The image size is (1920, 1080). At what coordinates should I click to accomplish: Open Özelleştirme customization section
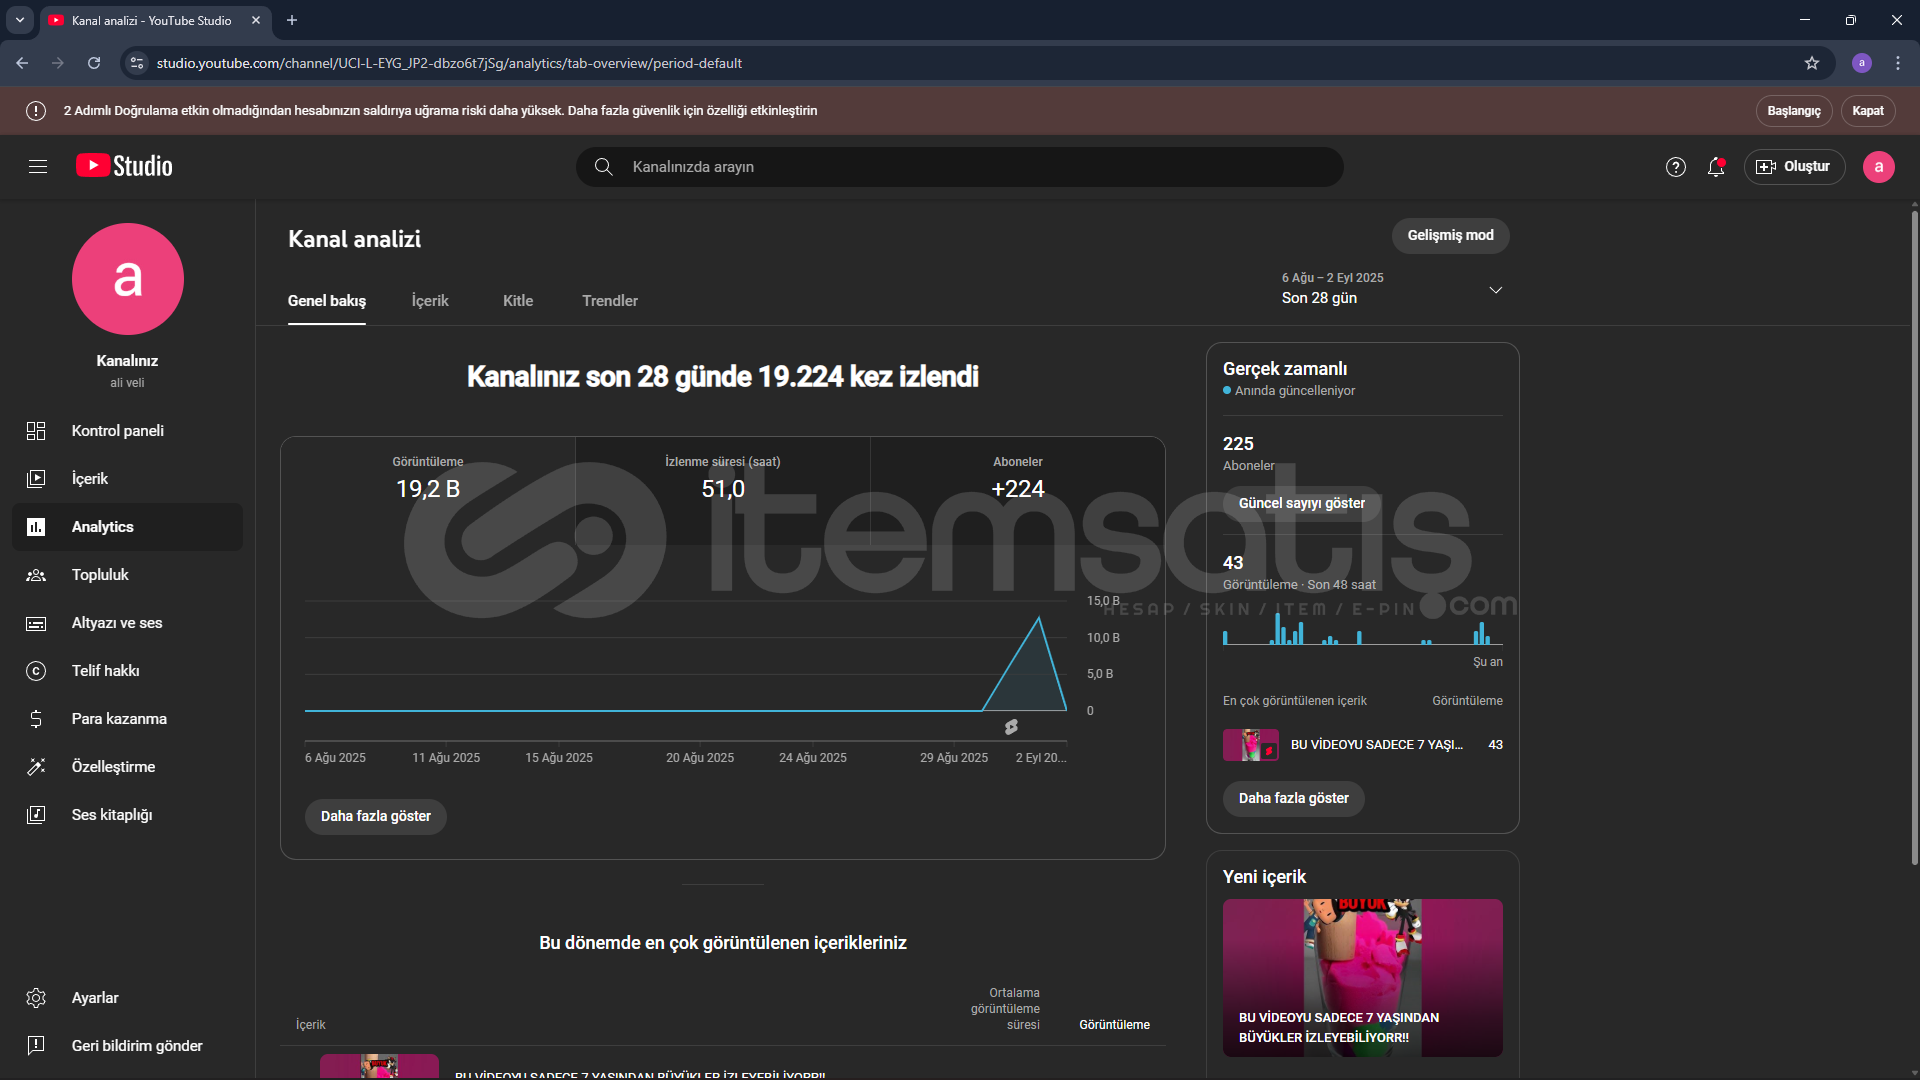tap(128, 767)
